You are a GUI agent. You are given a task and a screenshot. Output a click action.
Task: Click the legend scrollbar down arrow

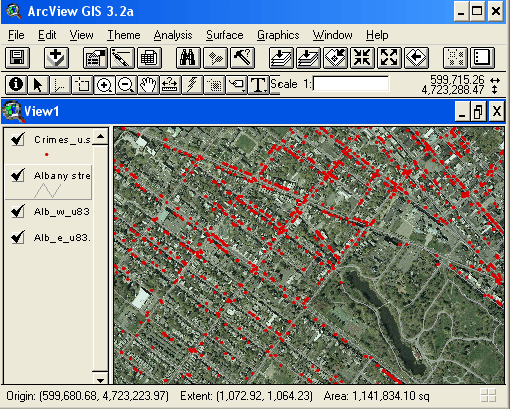click(x=100, y=379)
